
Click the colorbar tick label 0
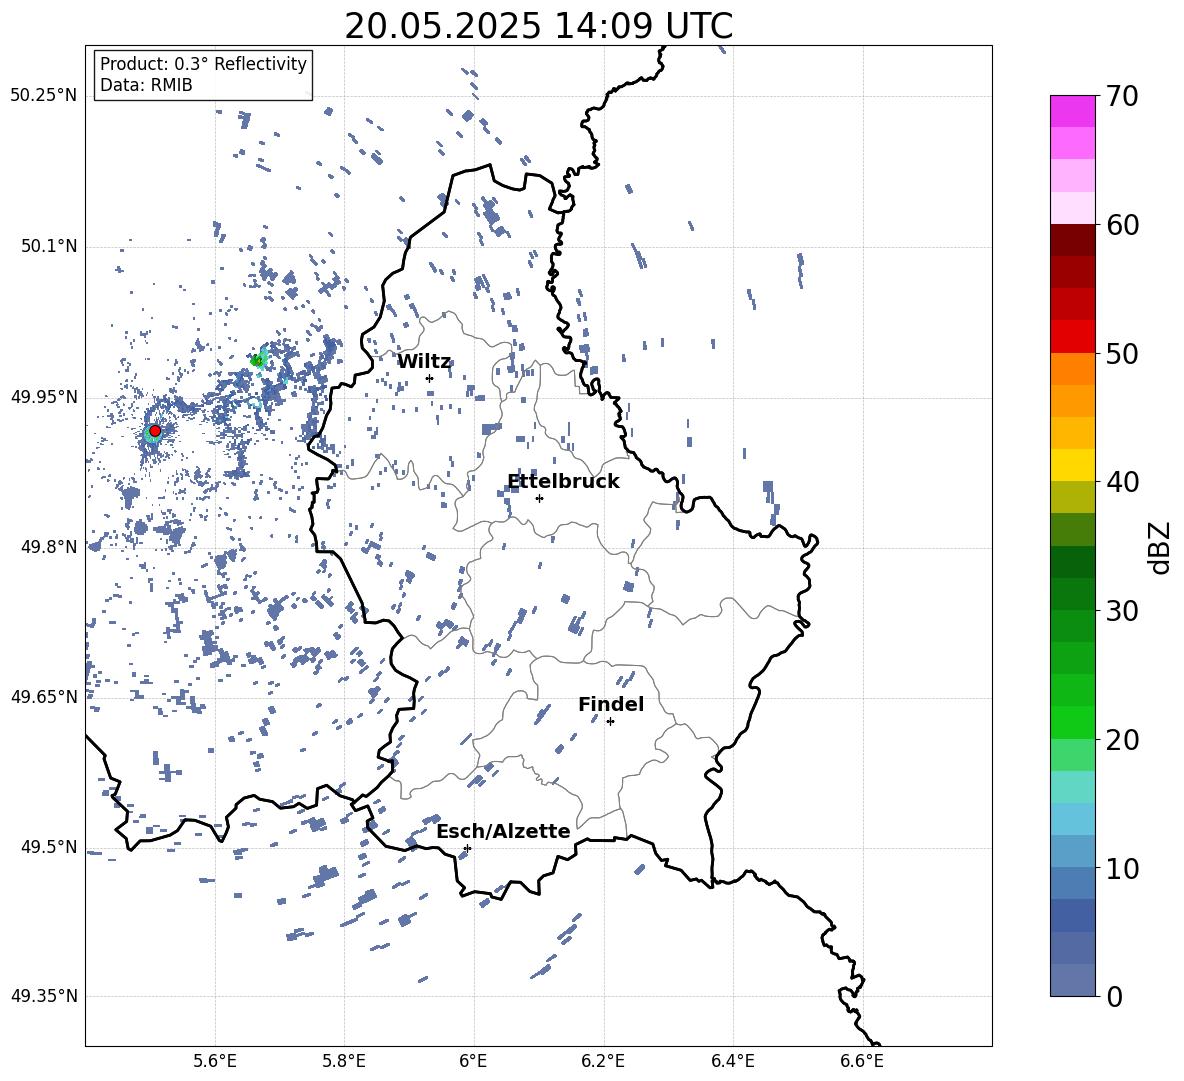1114,996
